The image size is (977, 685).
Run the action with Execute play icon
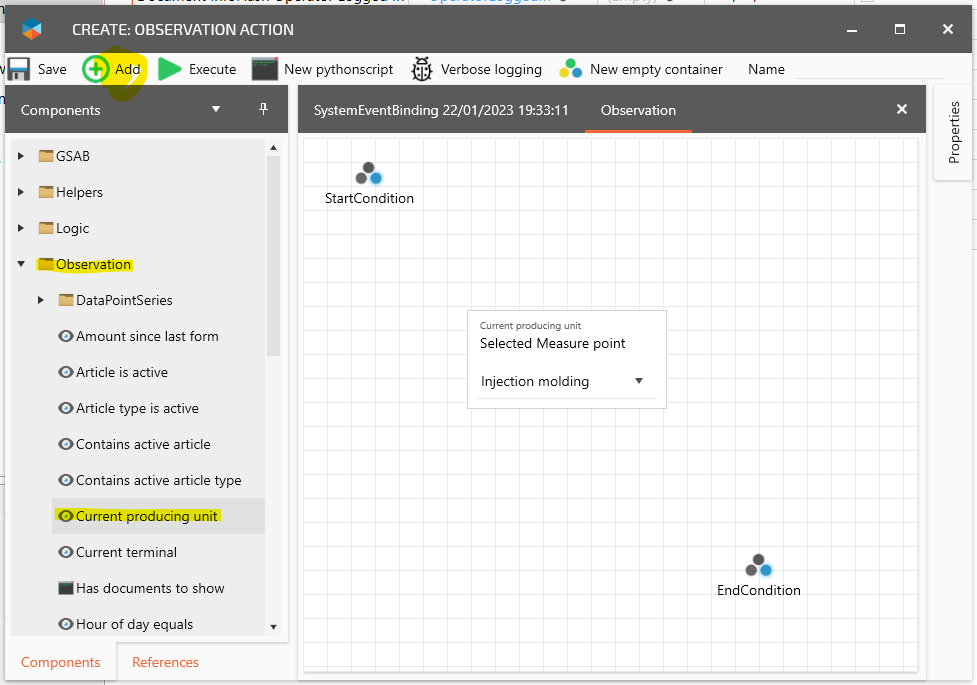(171, 69)
